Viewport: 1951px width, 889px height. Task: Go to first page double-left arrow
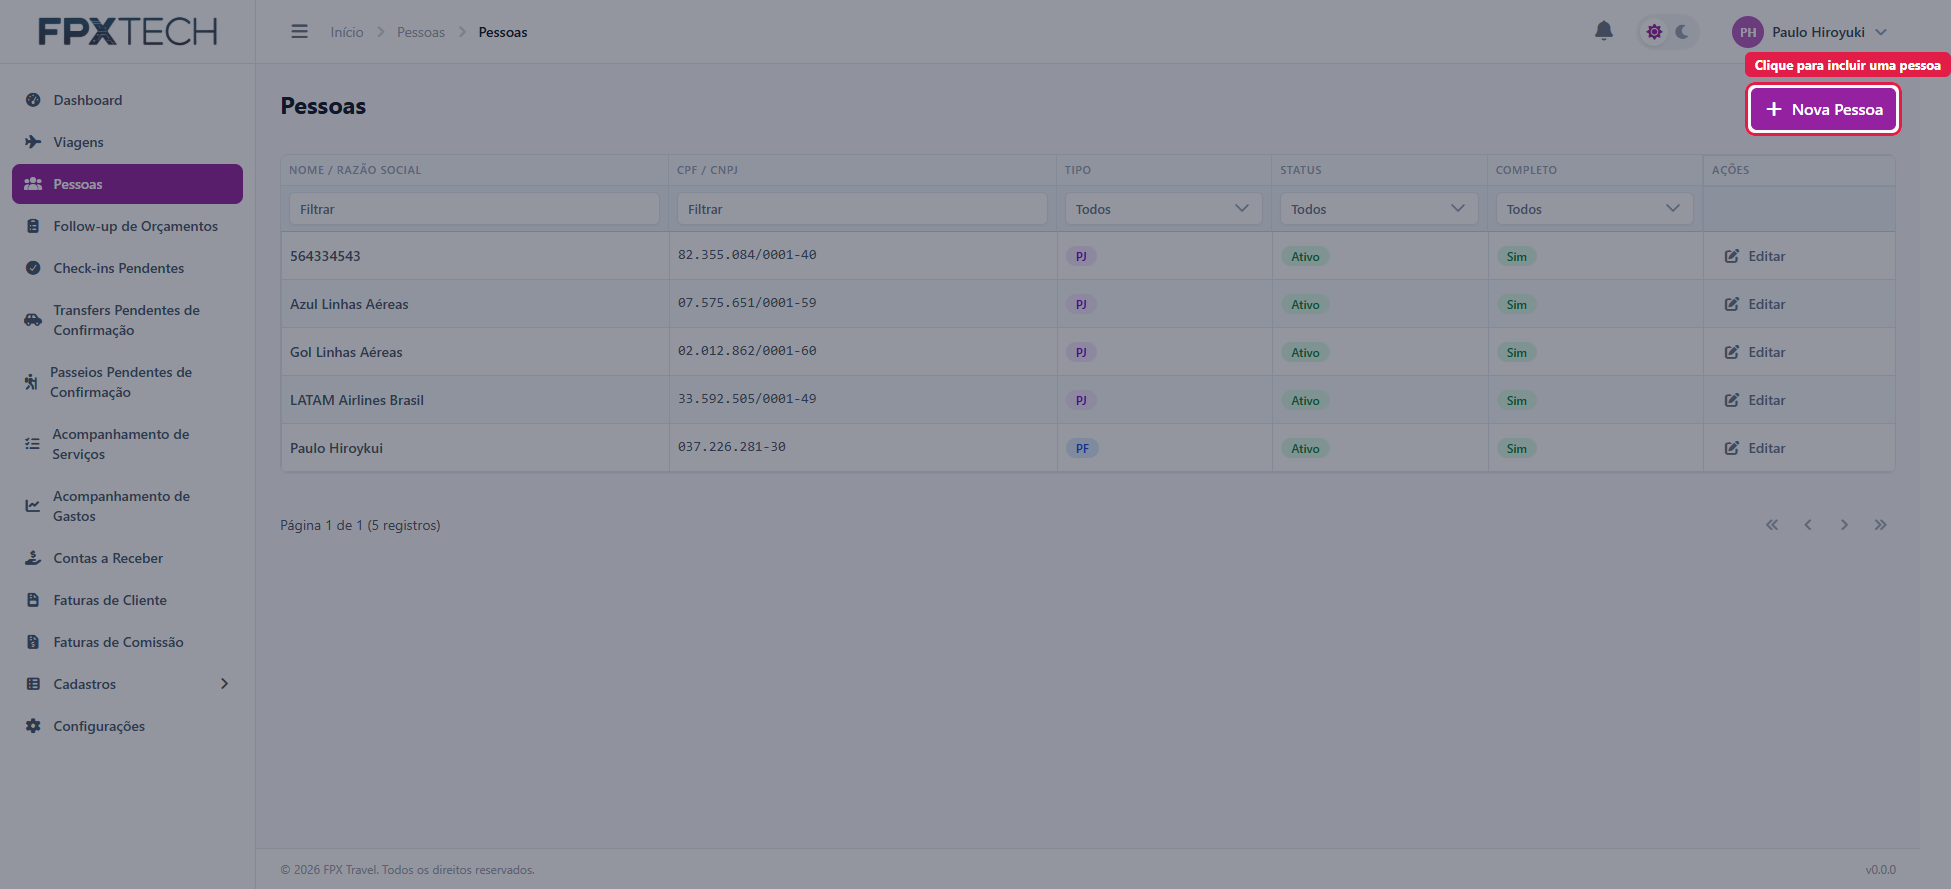pyautogui.click(x=1772, y=525)
